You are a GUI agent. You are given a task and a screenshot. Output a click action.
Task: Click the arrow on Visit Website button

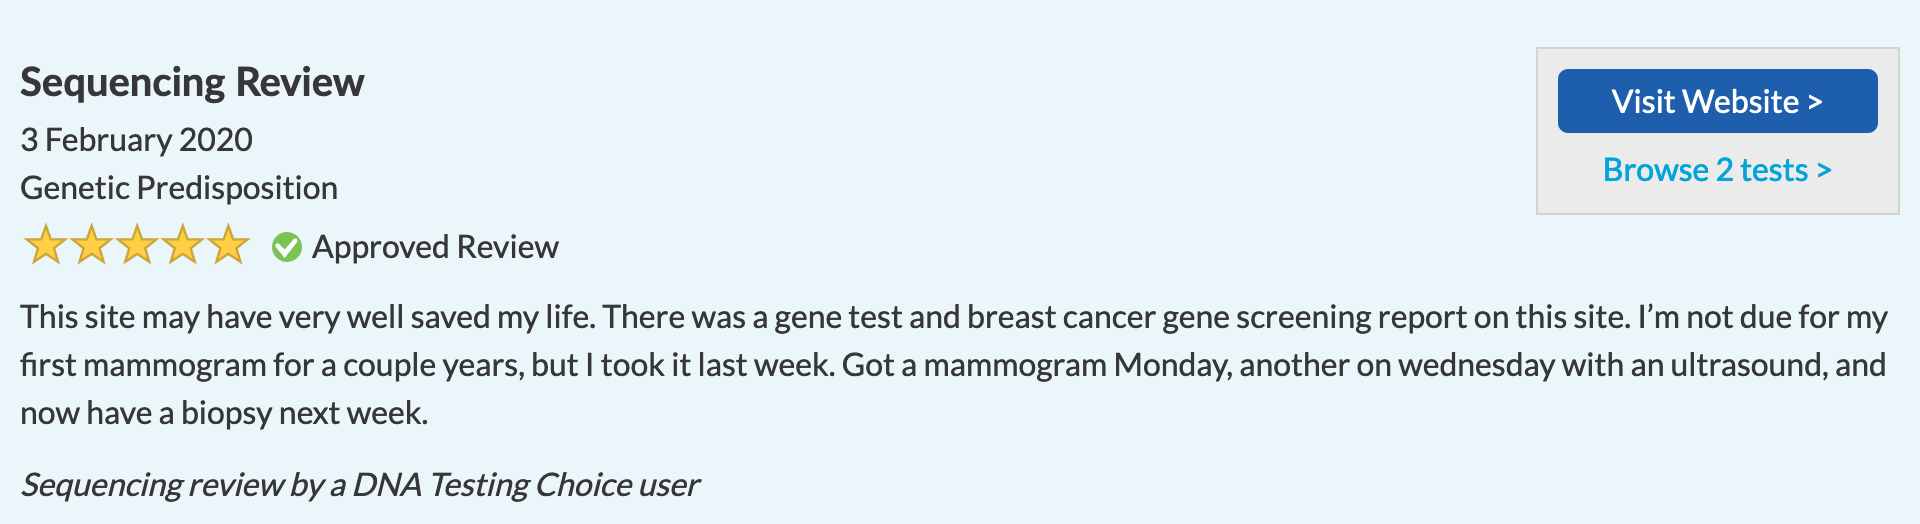[x=1815, y=102]
